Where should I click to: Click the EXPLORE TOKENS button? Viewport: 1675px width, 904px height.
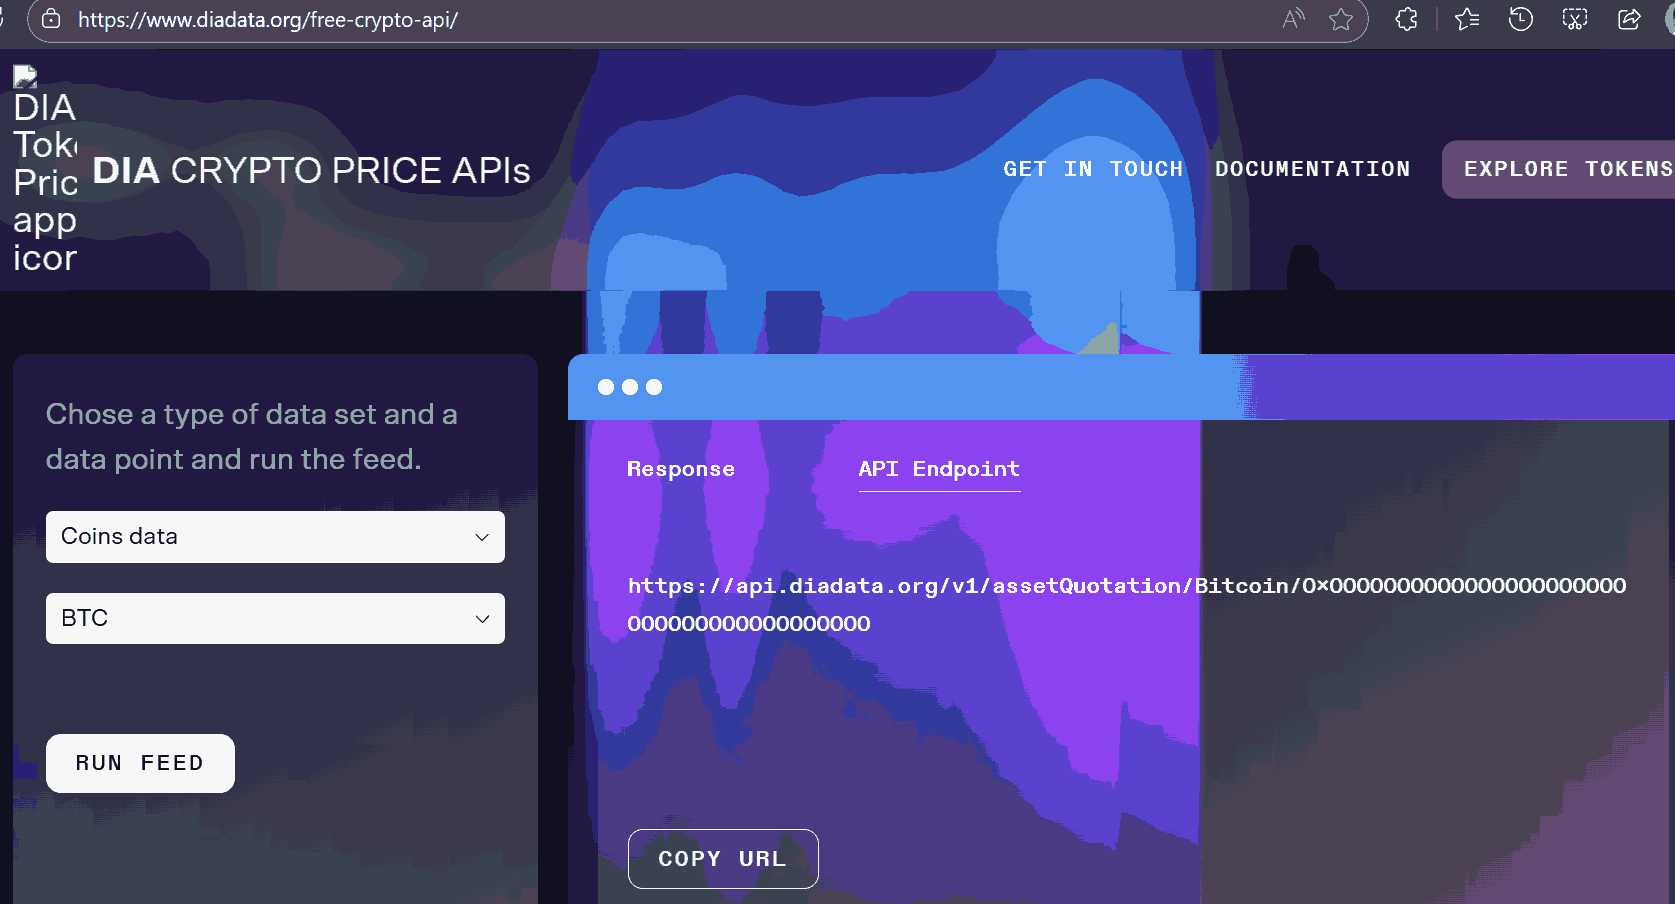(1570, 169)
